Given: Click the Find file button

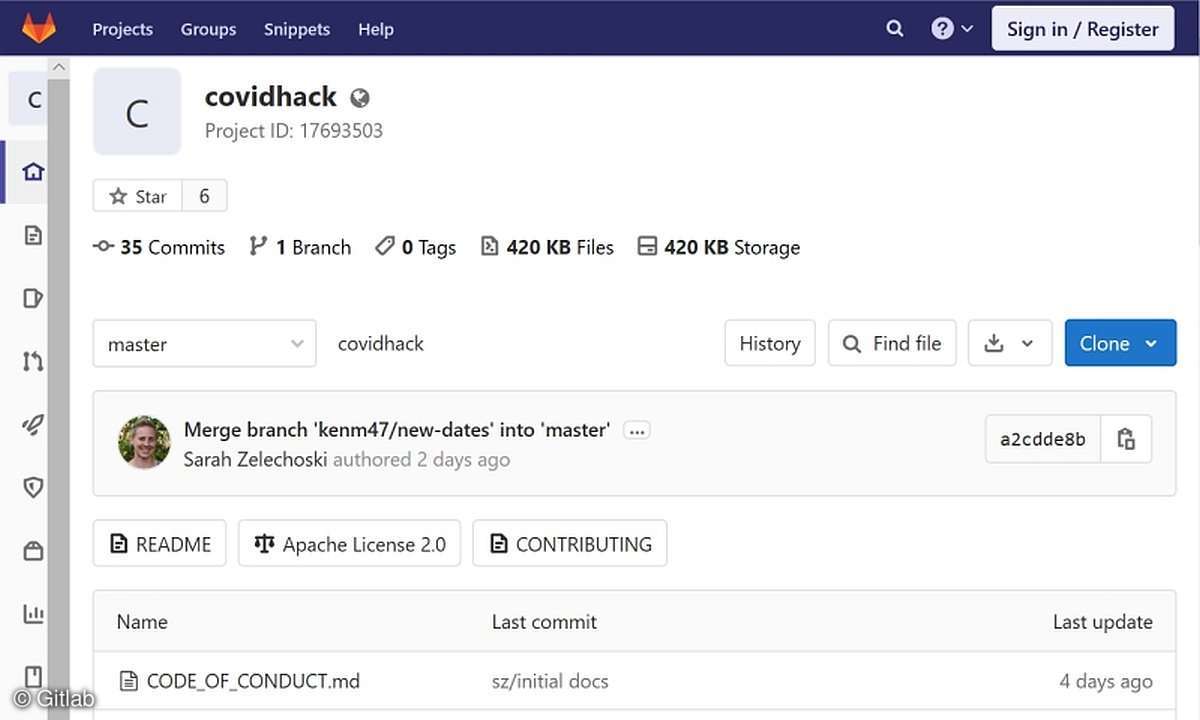Looking at the screenshot, I should coord(892,343).
